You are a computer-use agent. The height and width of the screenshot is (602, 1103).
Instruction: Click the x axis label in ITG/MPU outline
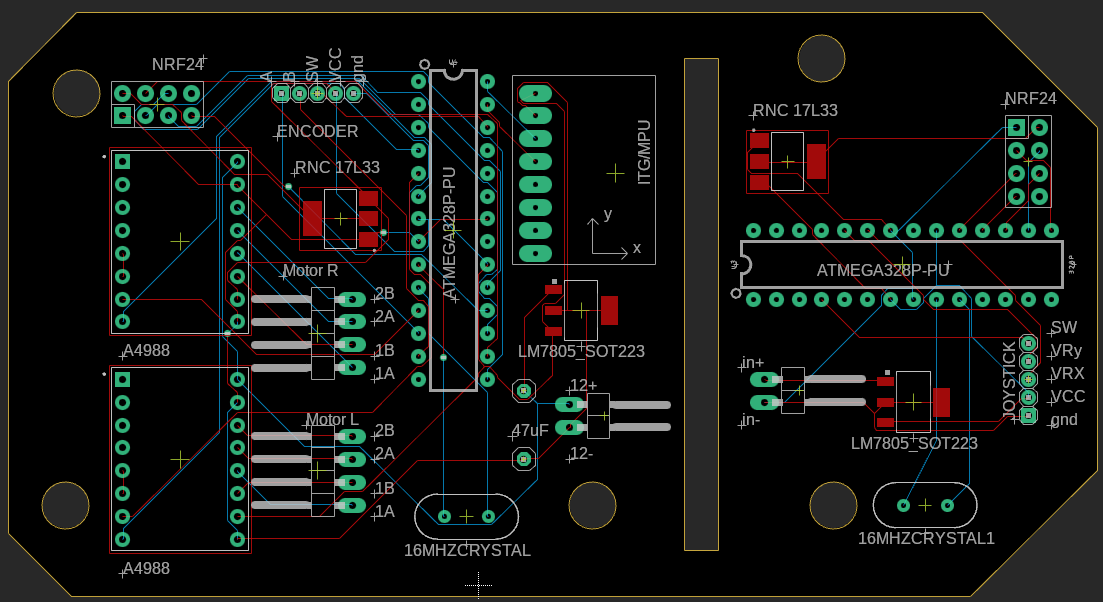click(x=637, y=248)
